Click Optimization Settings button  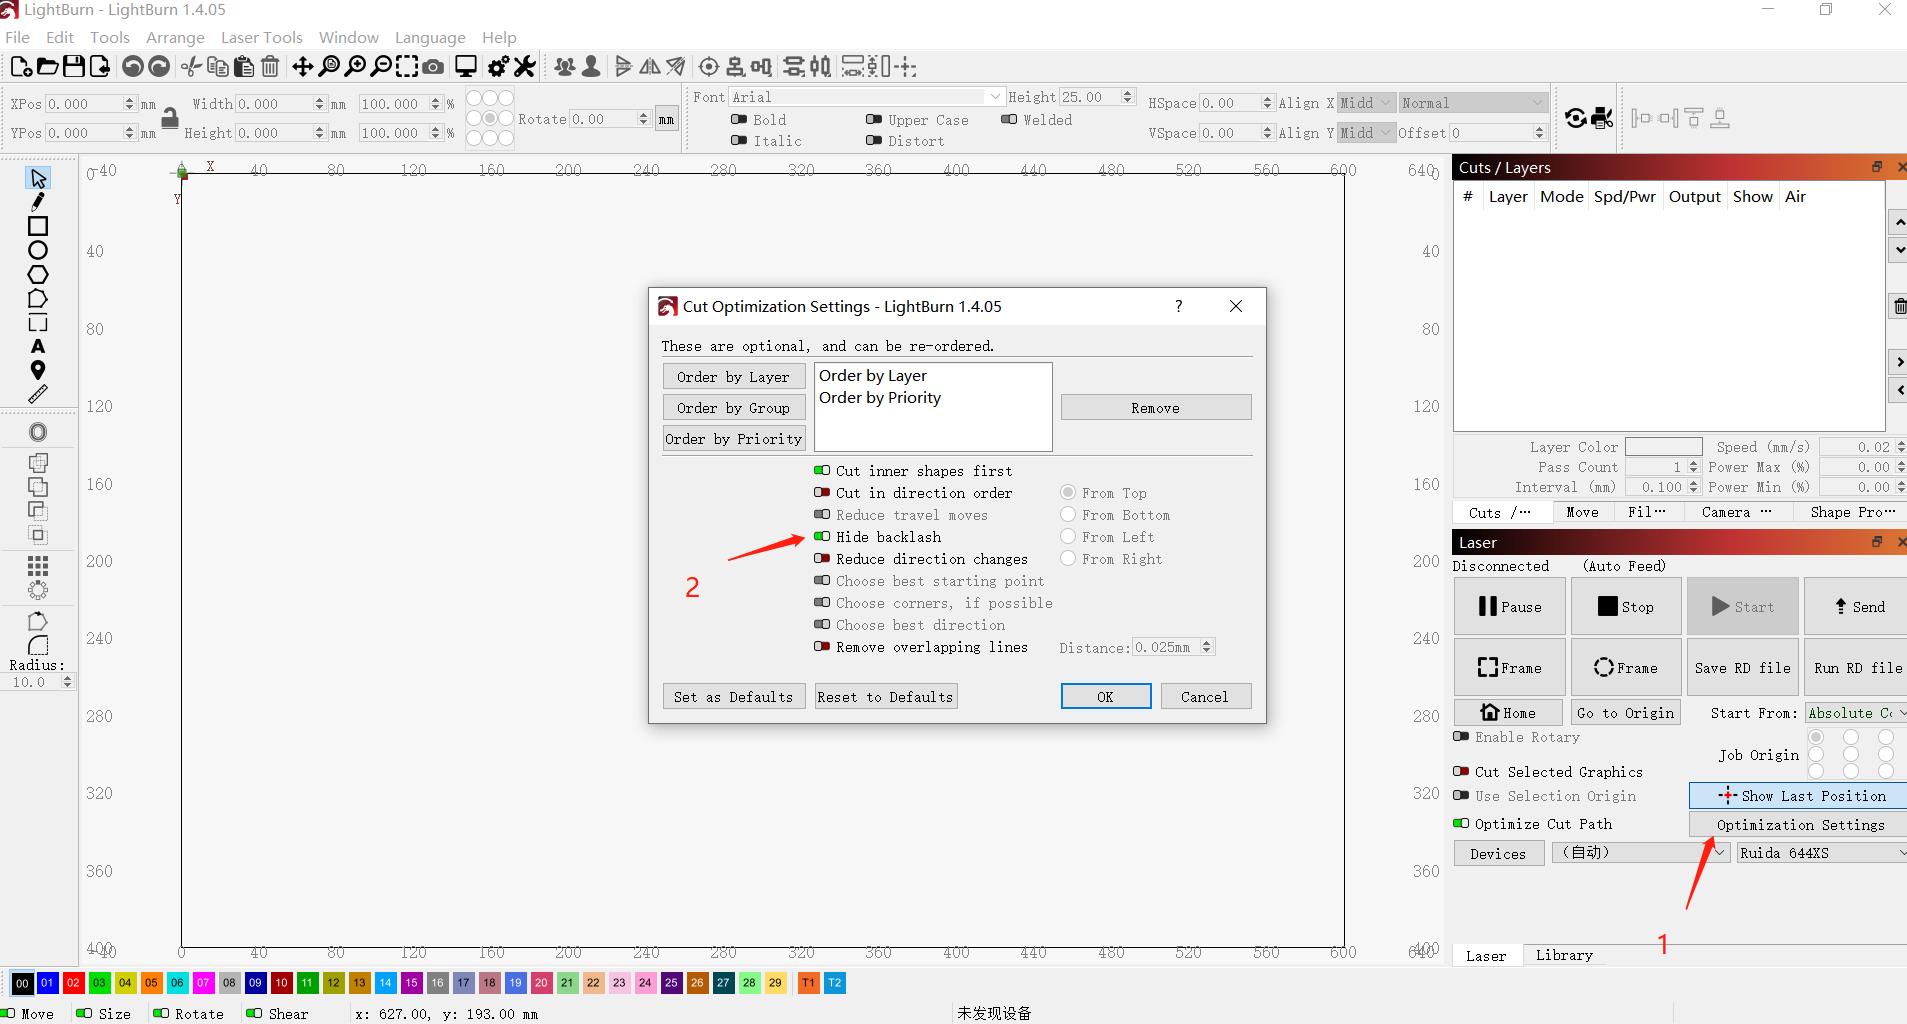(x=1800, y=825)
